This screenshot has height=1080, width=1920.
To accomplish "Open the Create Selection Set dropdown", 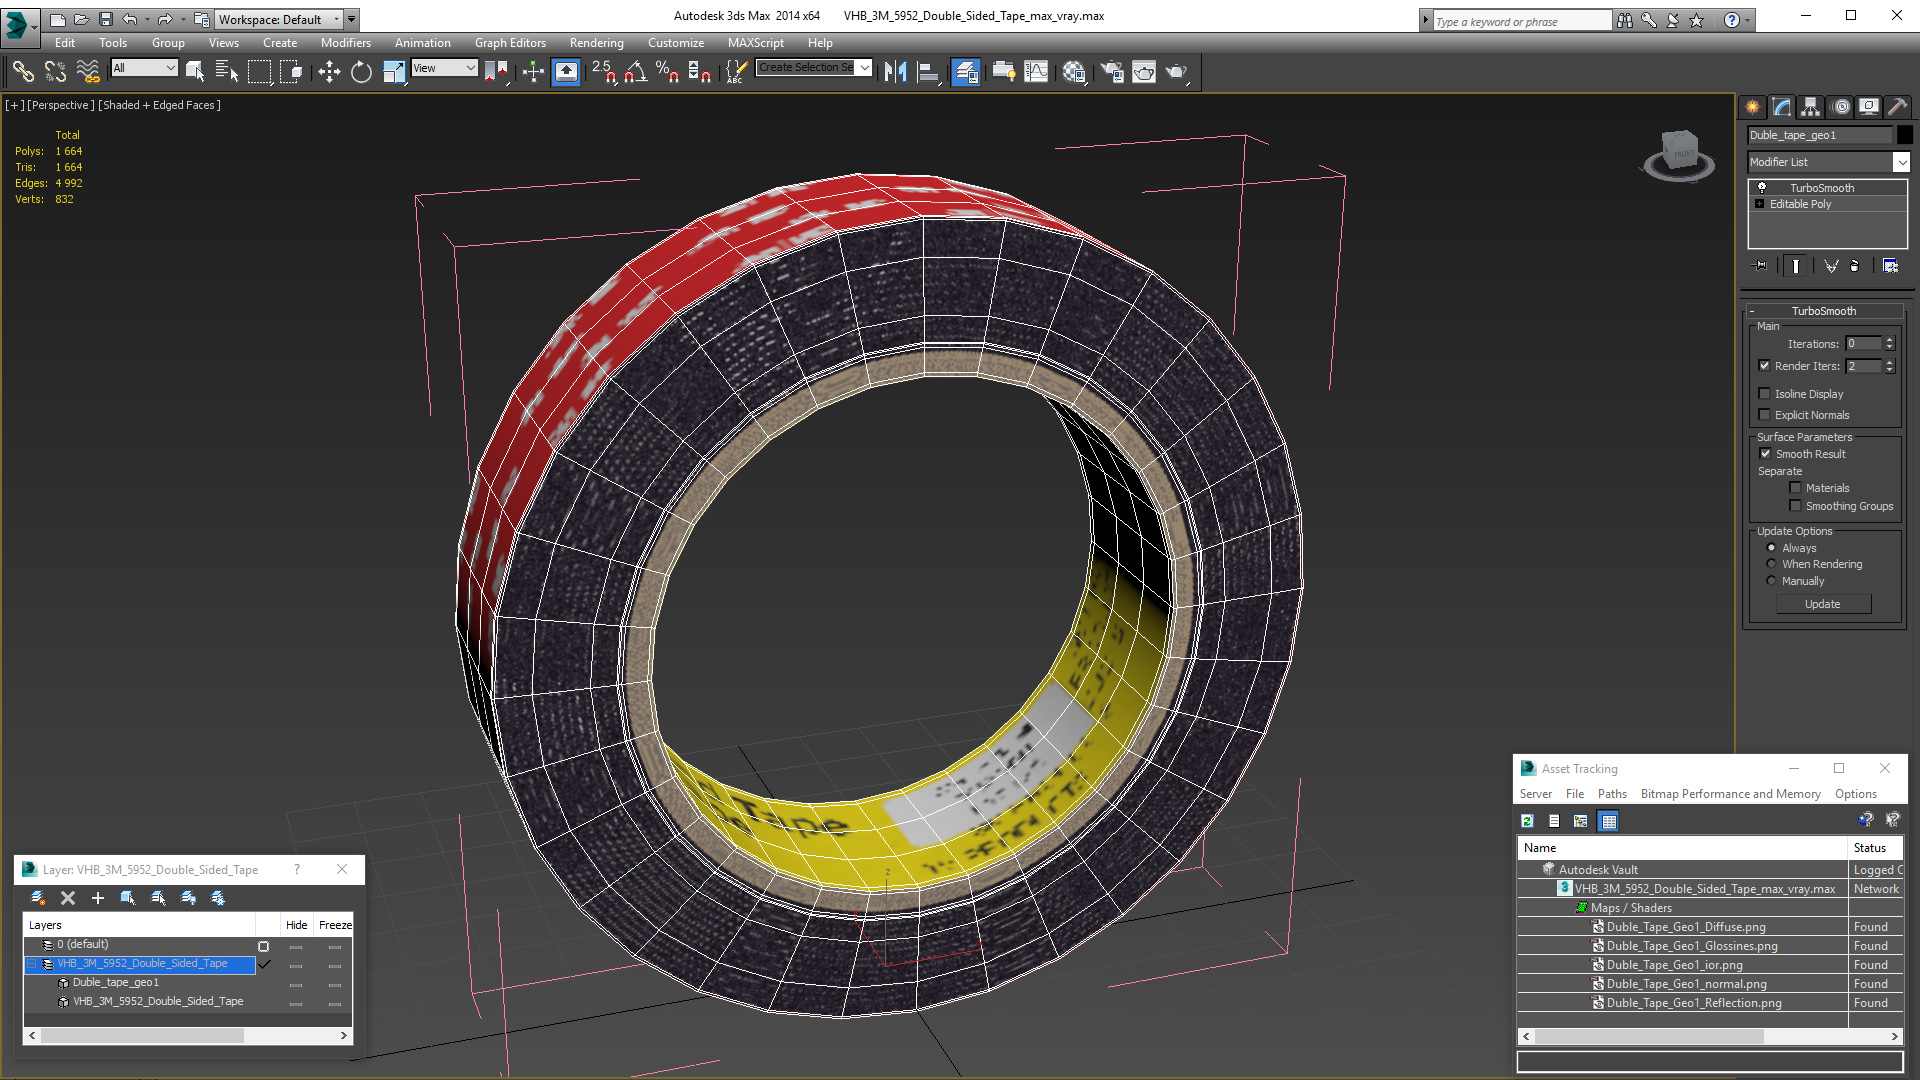I will tap(865, 67).
